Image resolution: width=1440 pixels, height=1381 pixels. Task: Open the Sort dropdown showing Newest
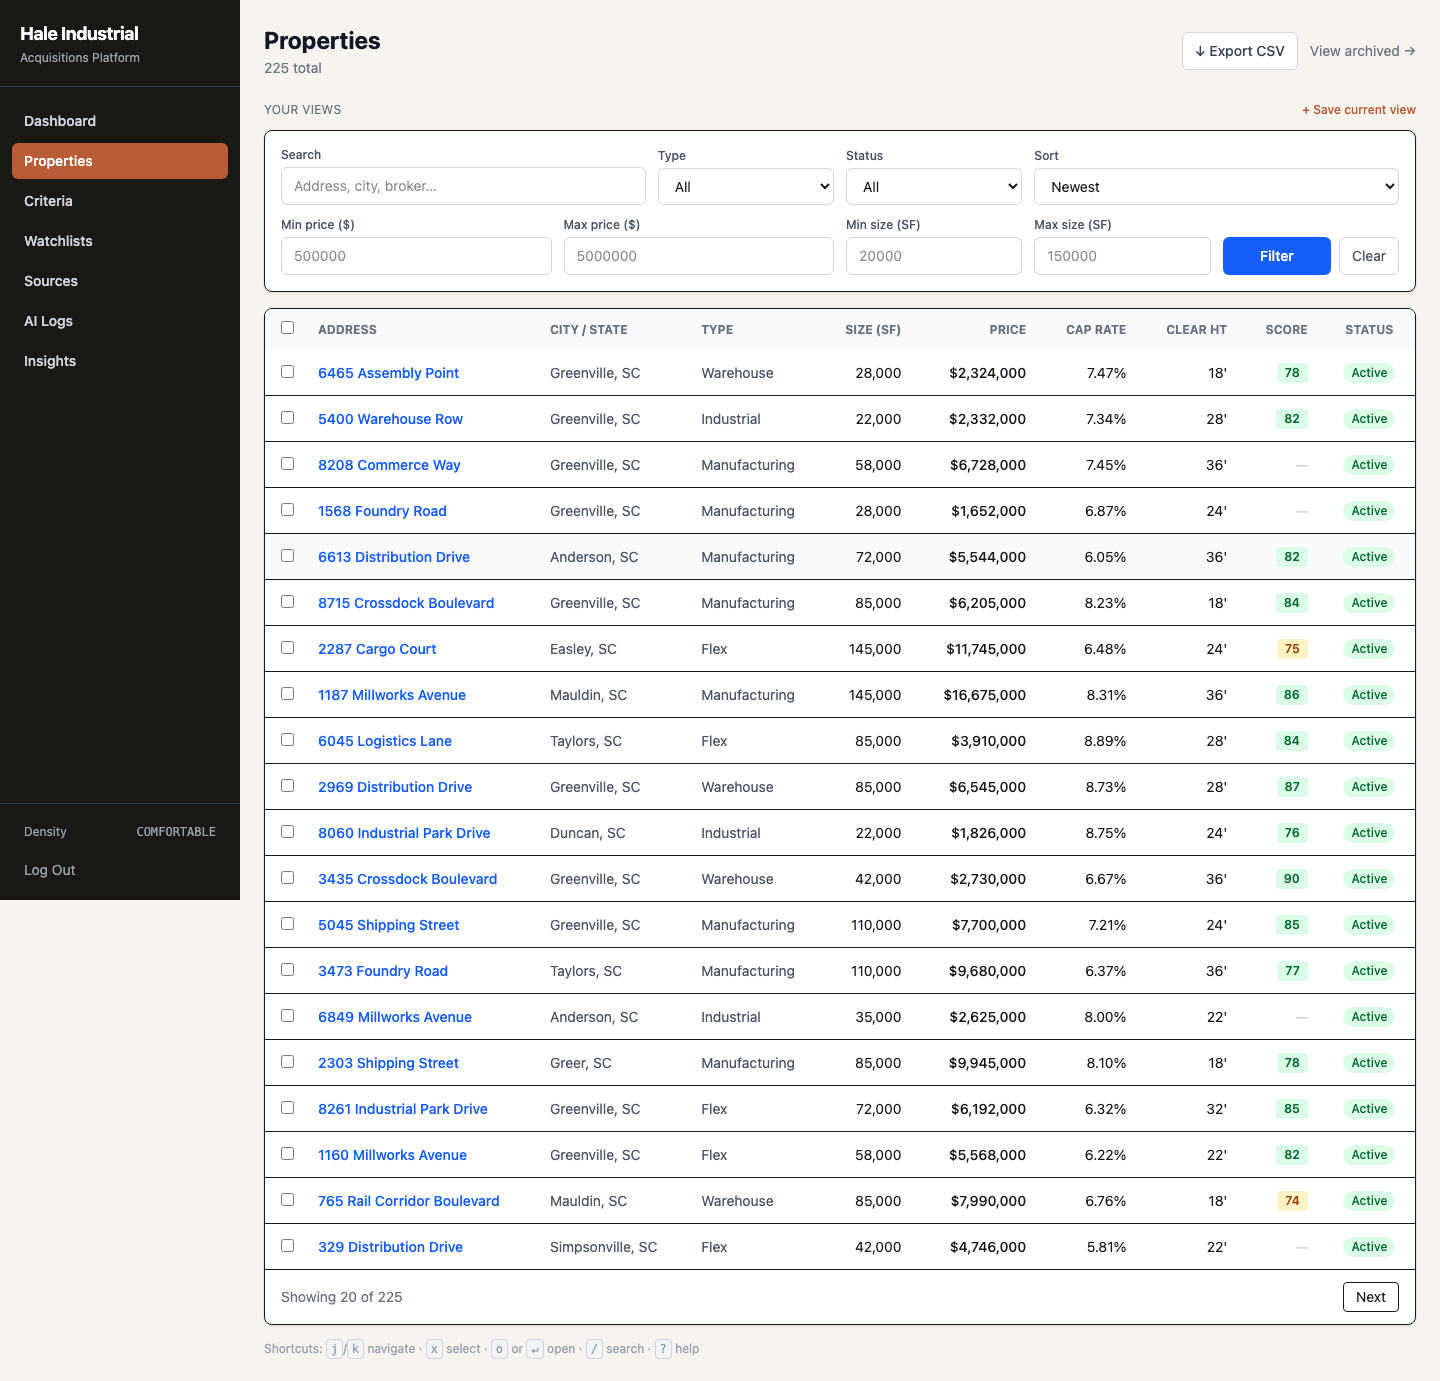(1216, 187)
